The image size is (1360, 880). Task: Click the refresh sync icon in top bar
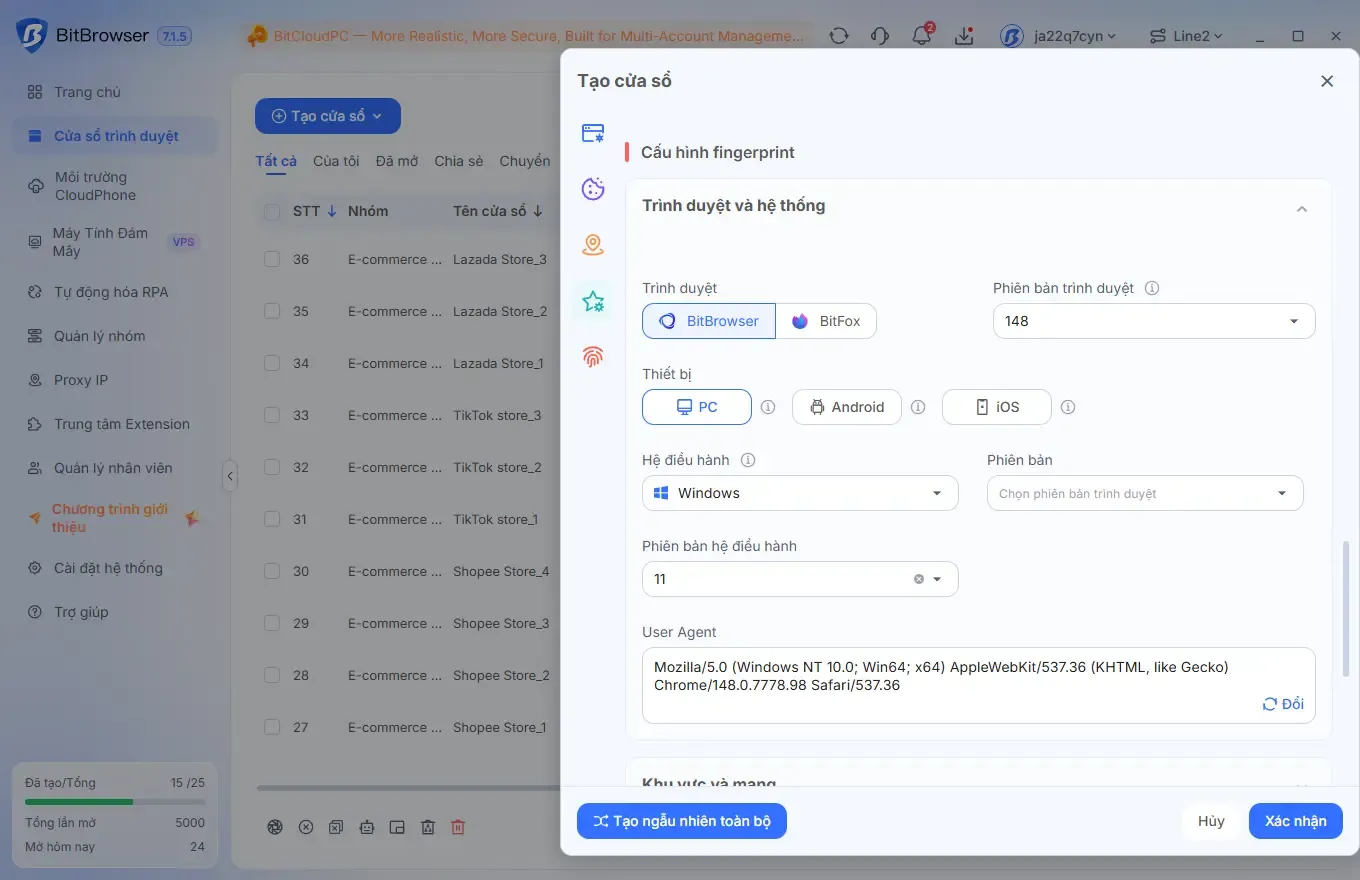[839, 36]
